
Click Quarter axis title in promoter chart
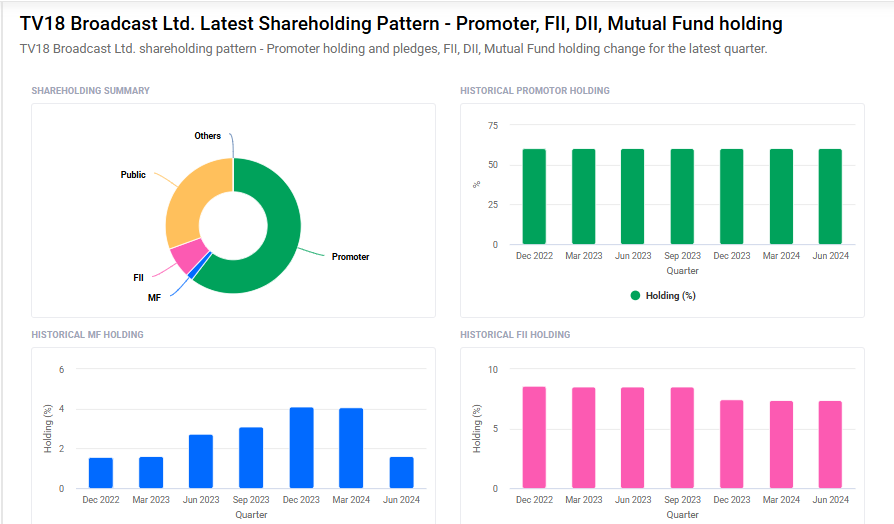(x=682, y=270)
